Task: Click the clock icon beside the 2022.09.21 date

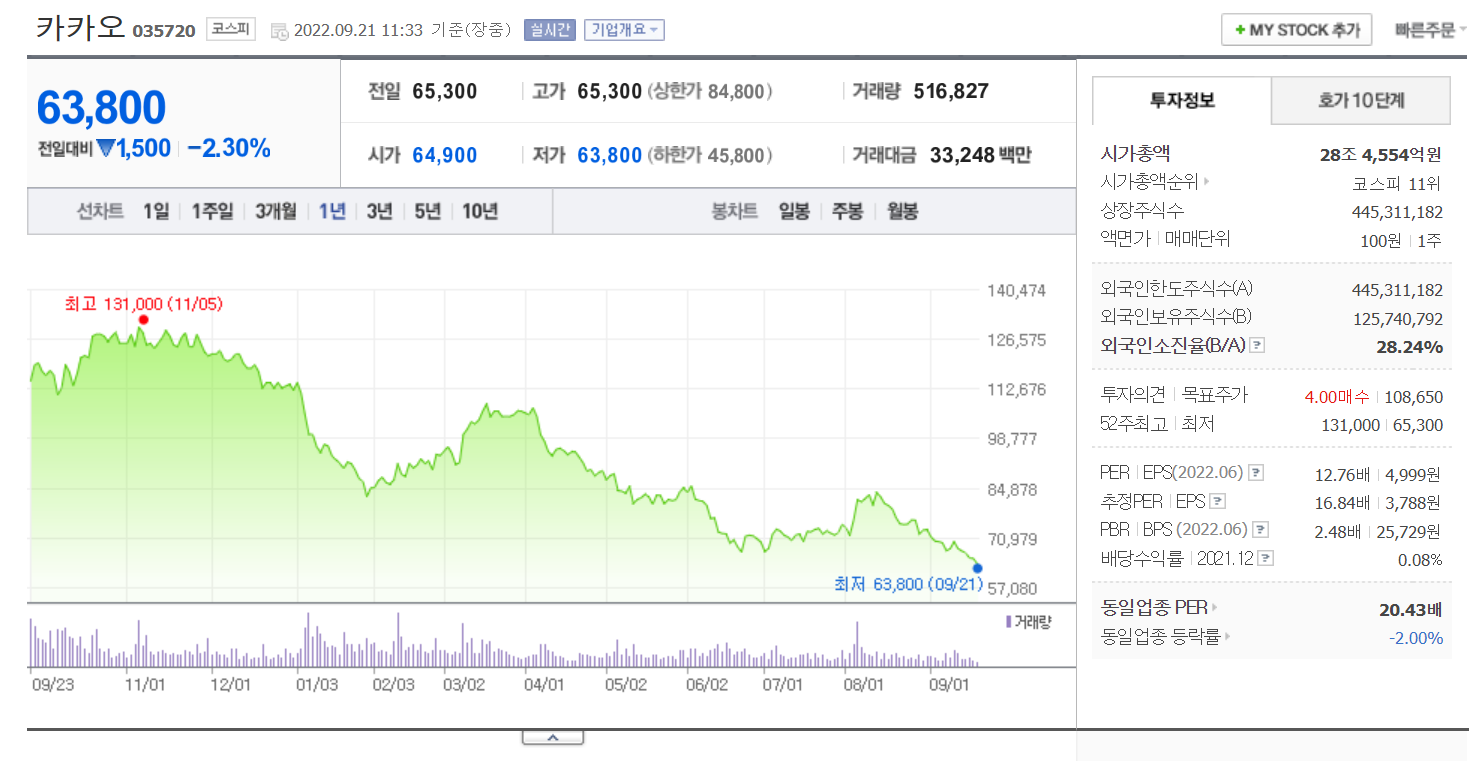Action: click(279, 31)
